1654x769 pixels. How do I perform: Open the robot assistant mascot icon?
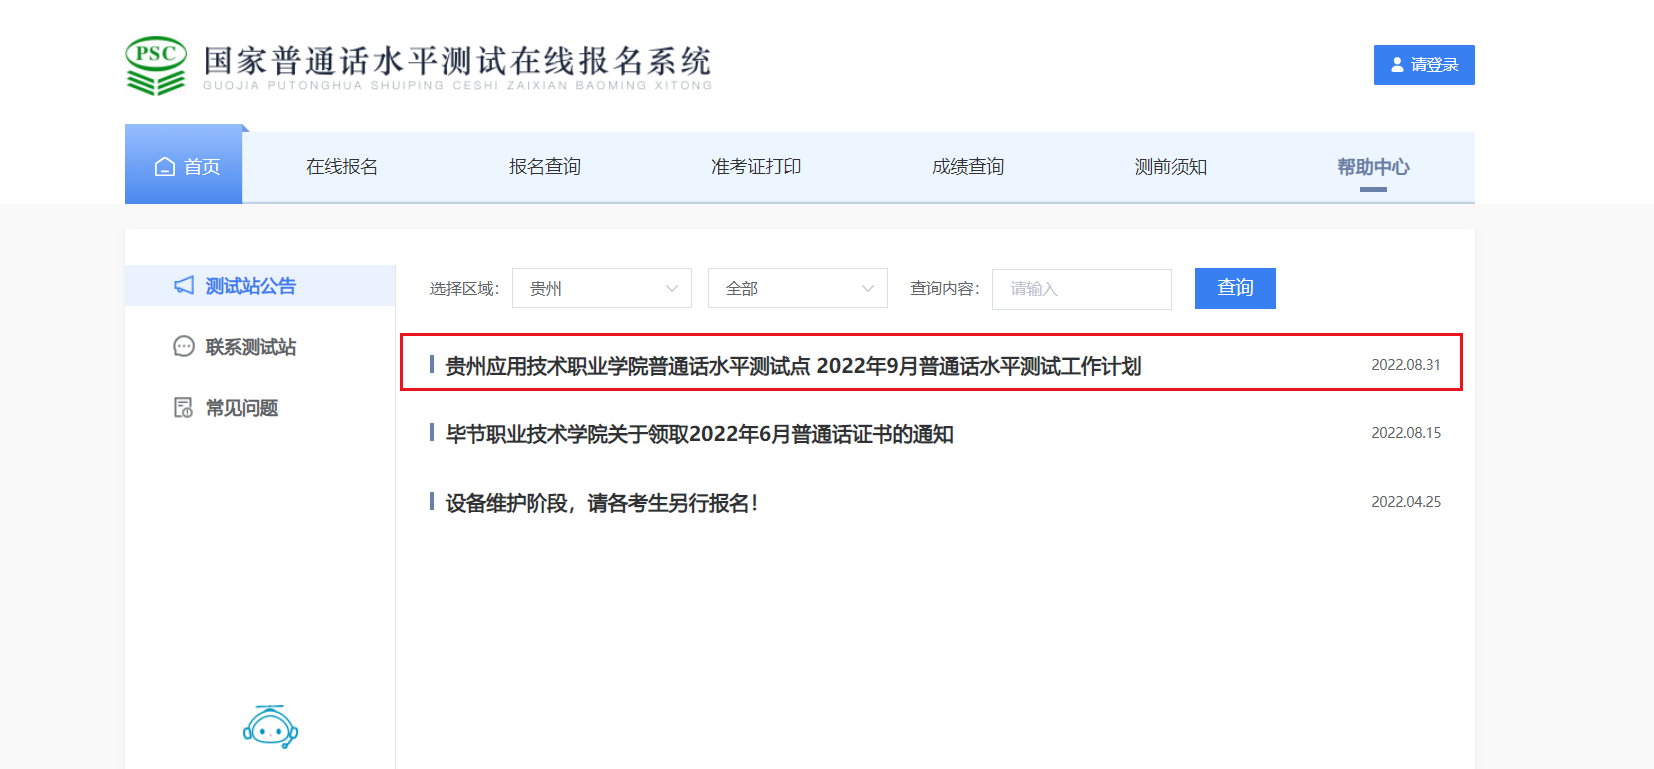pyautogui.click(x=270, y=727)
